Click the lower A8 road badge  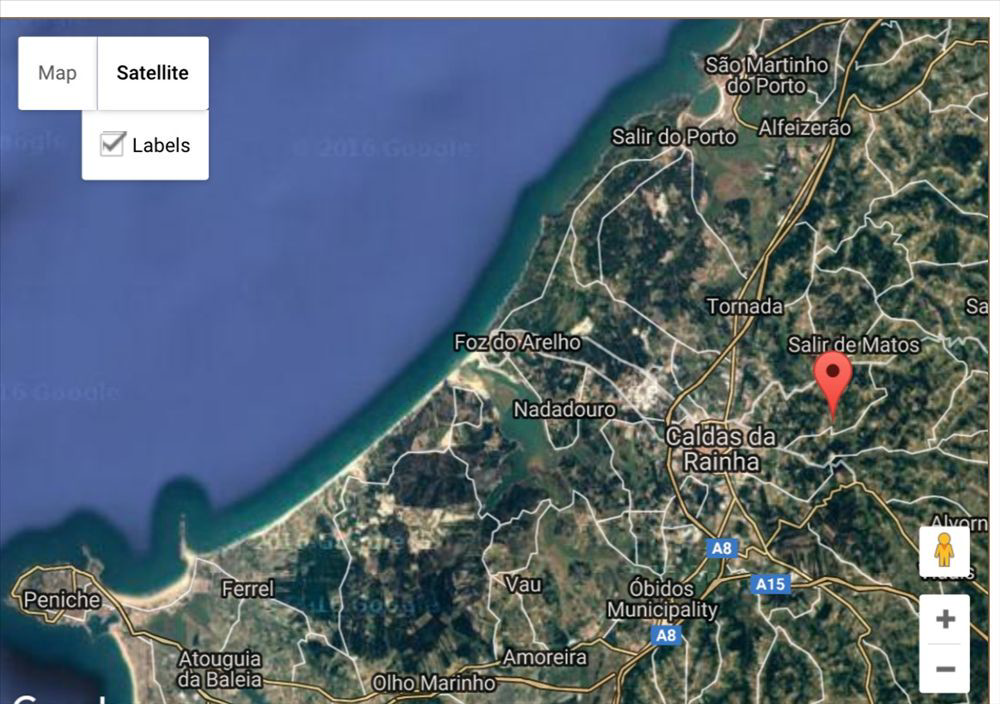click(666, 635)
